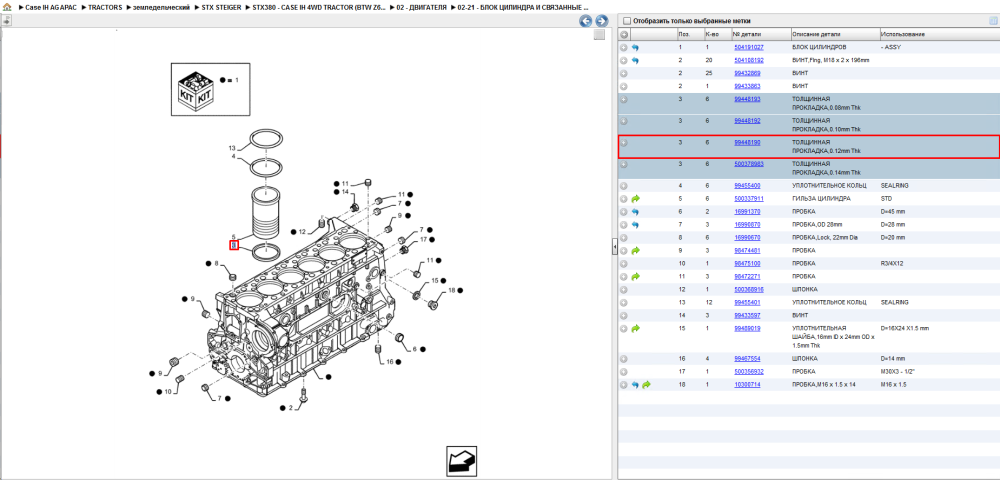Image resolution: width=1000 pixels, height=480 pixels.
Task: Click the blue back arrow on ВИНТ,Flng M18 row
Action: (x=635, y=61)
